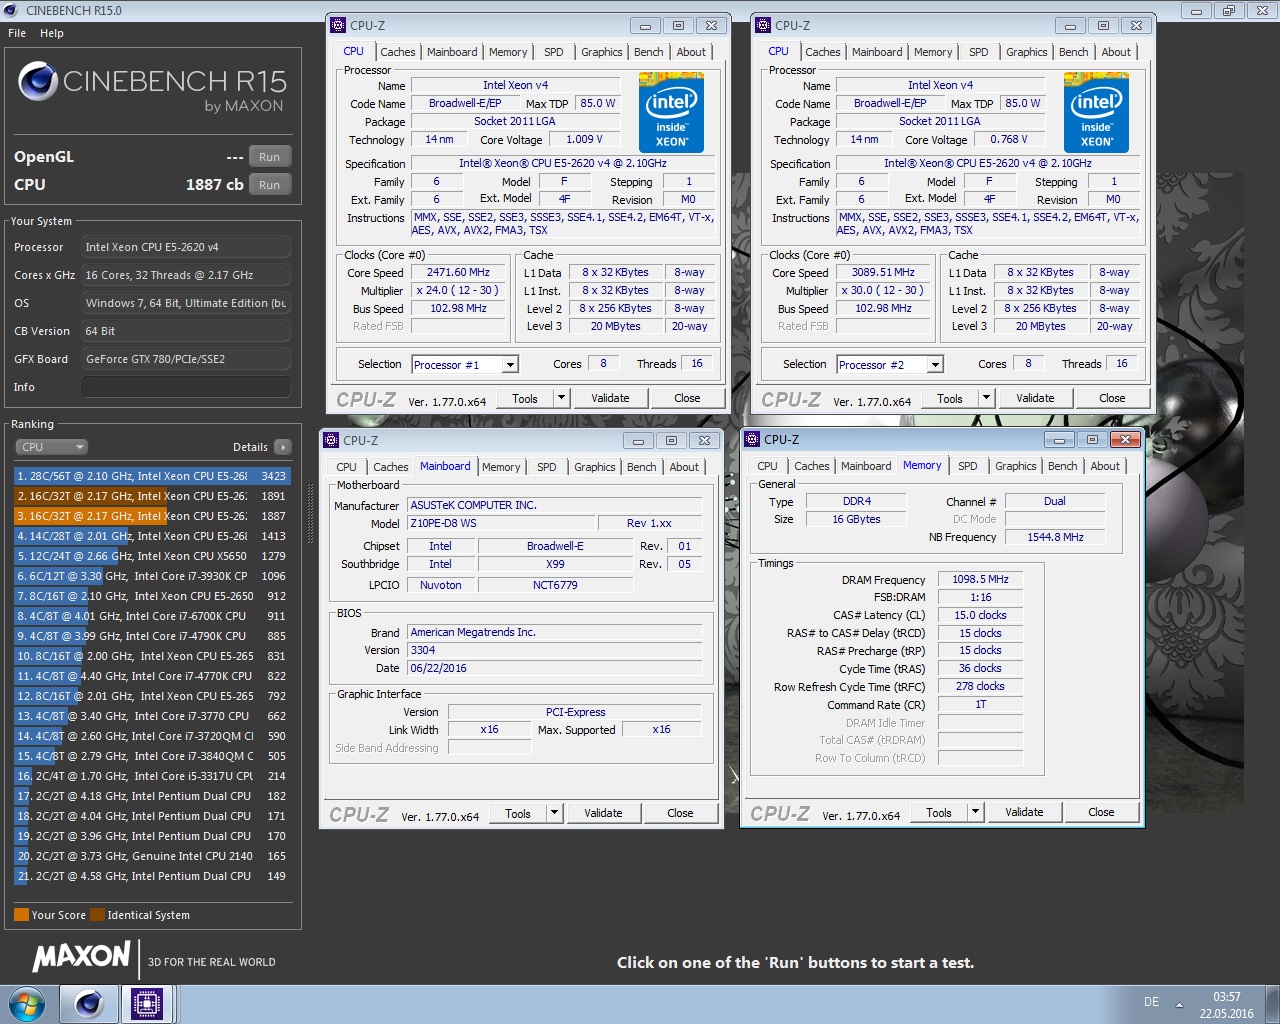Open CPU-Z taskbar icon
The width and height of the screenshot is (1280, 1024).
coord(146,1004)
